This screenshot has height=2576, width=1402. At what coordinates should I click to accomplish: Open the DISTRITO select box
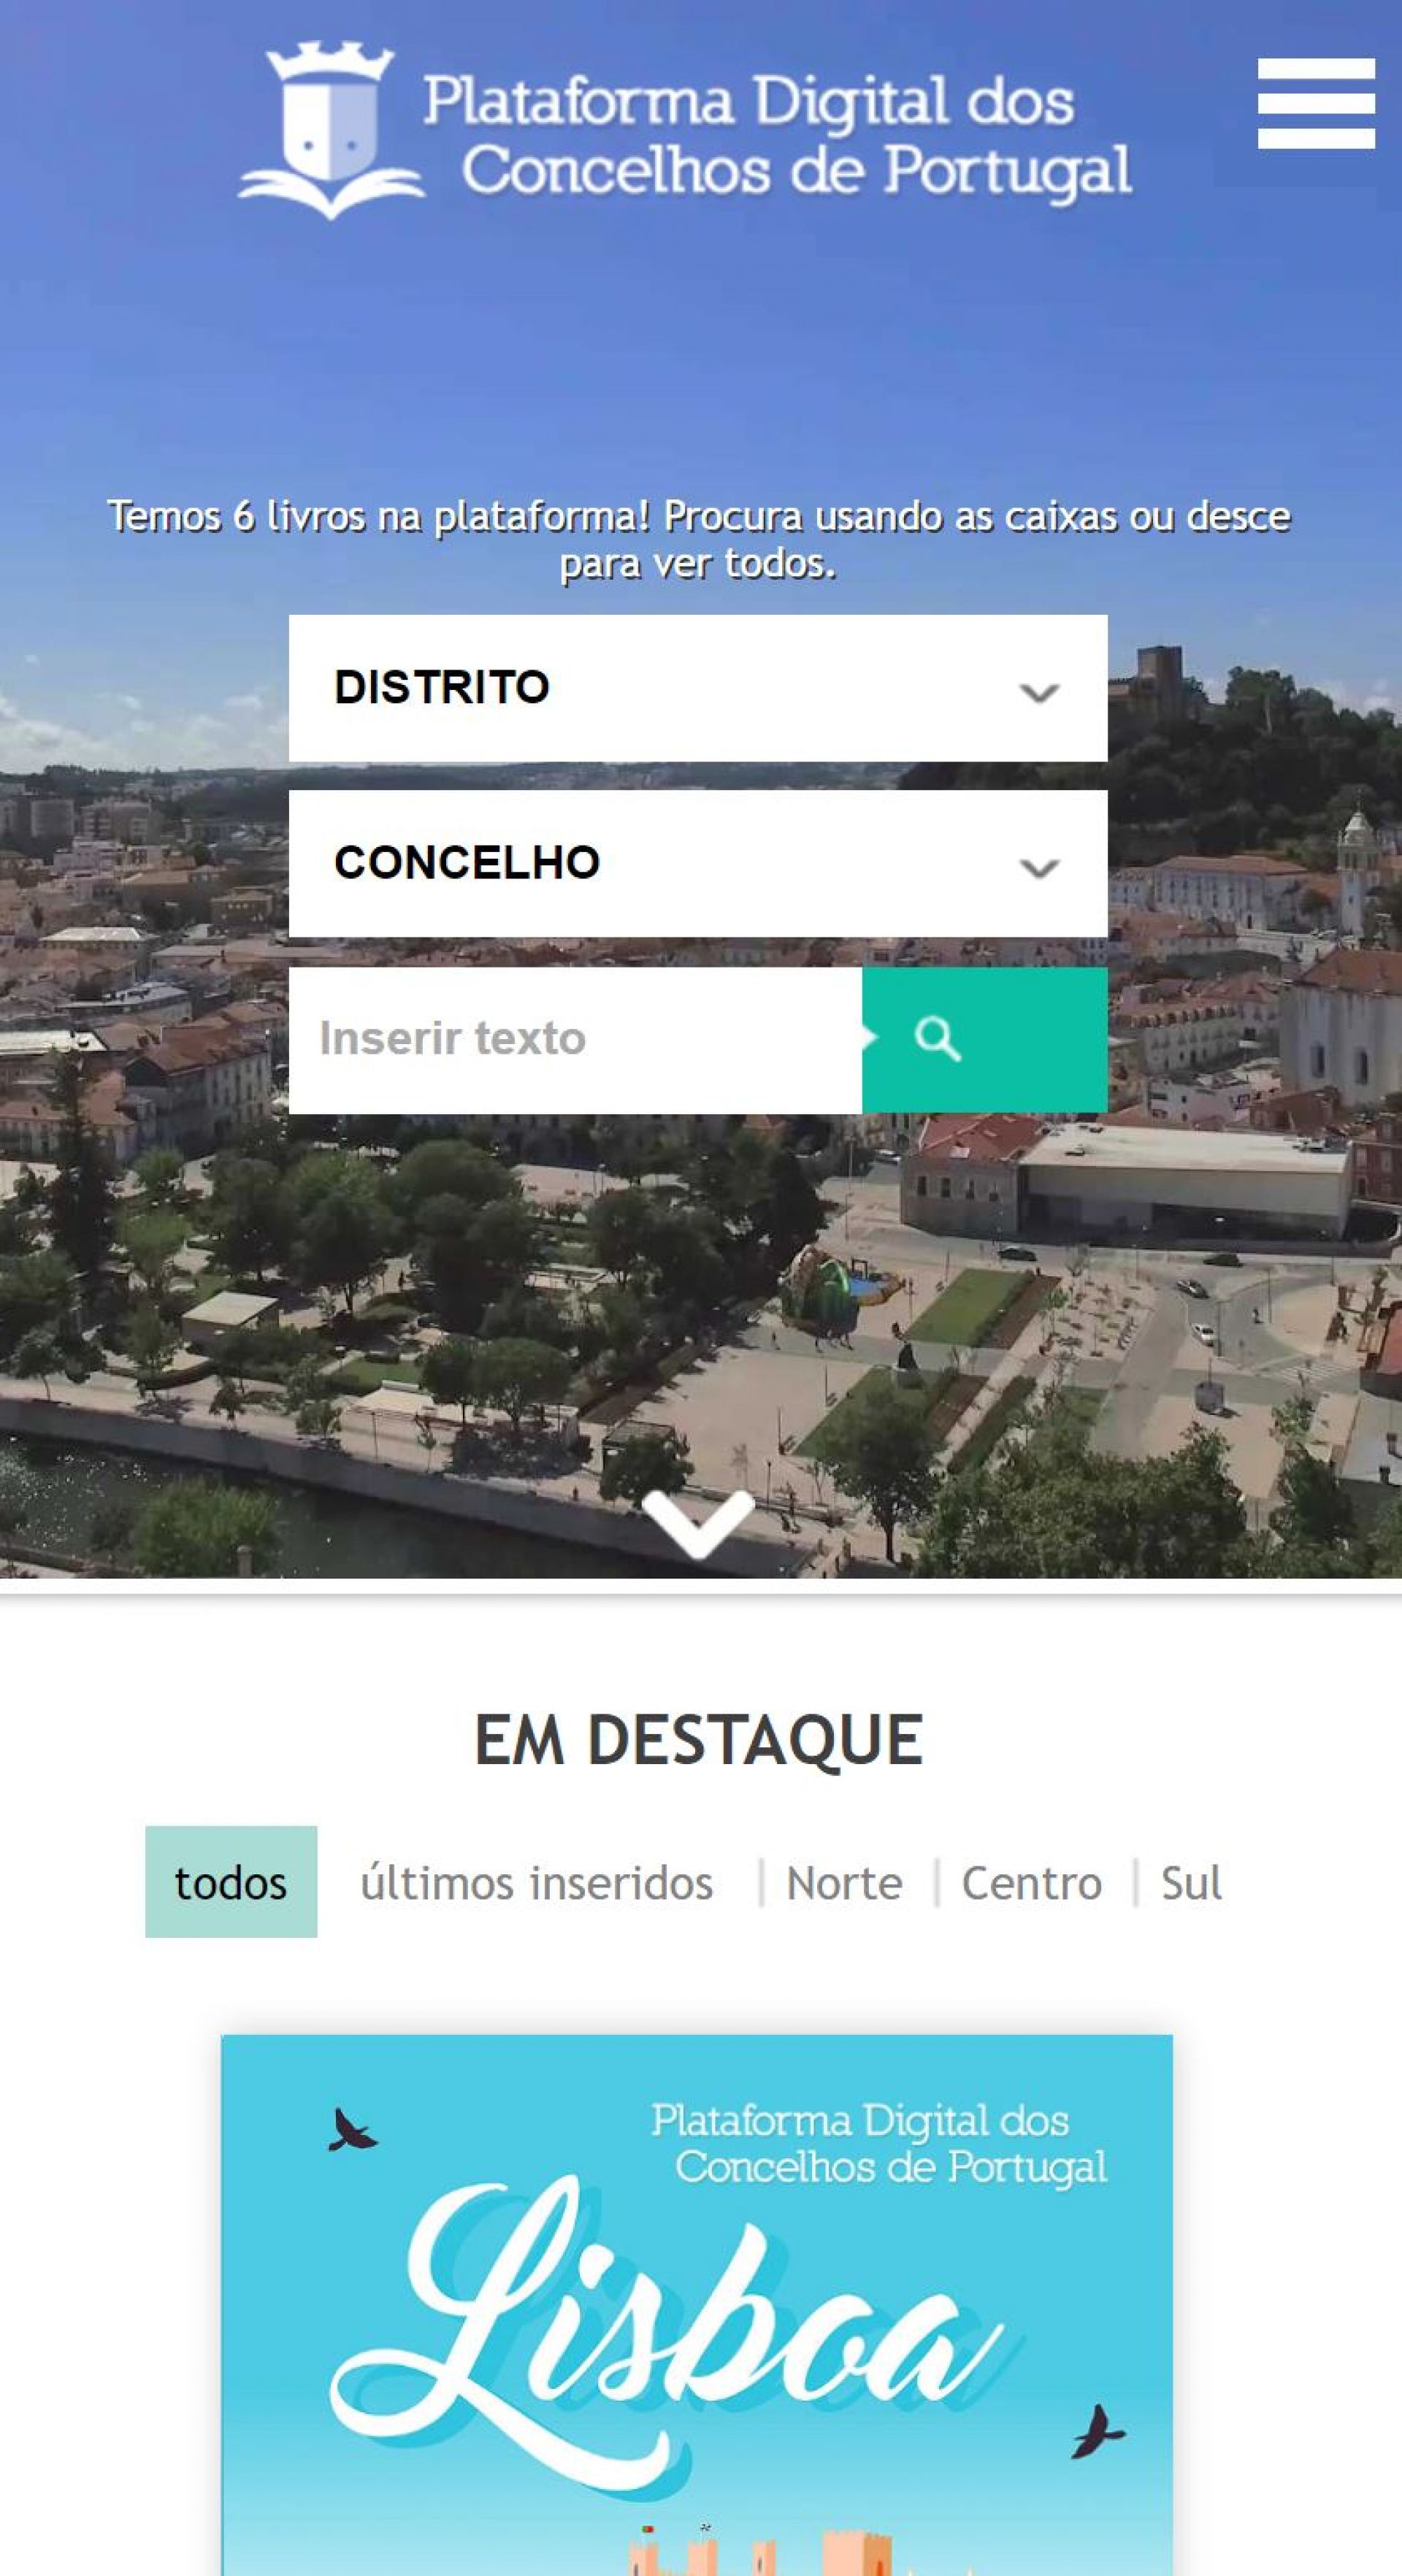698,688
